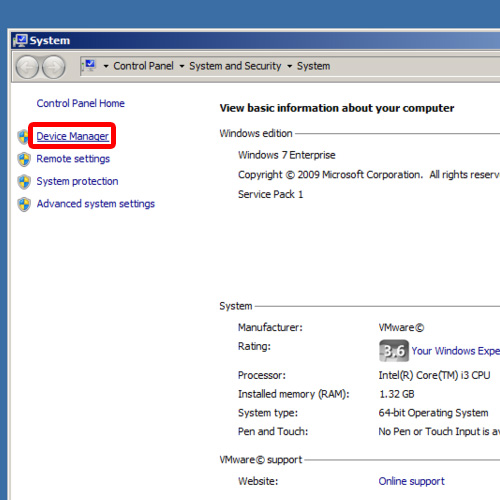Click the No Pen or Touch Input value

pos(439,431)
